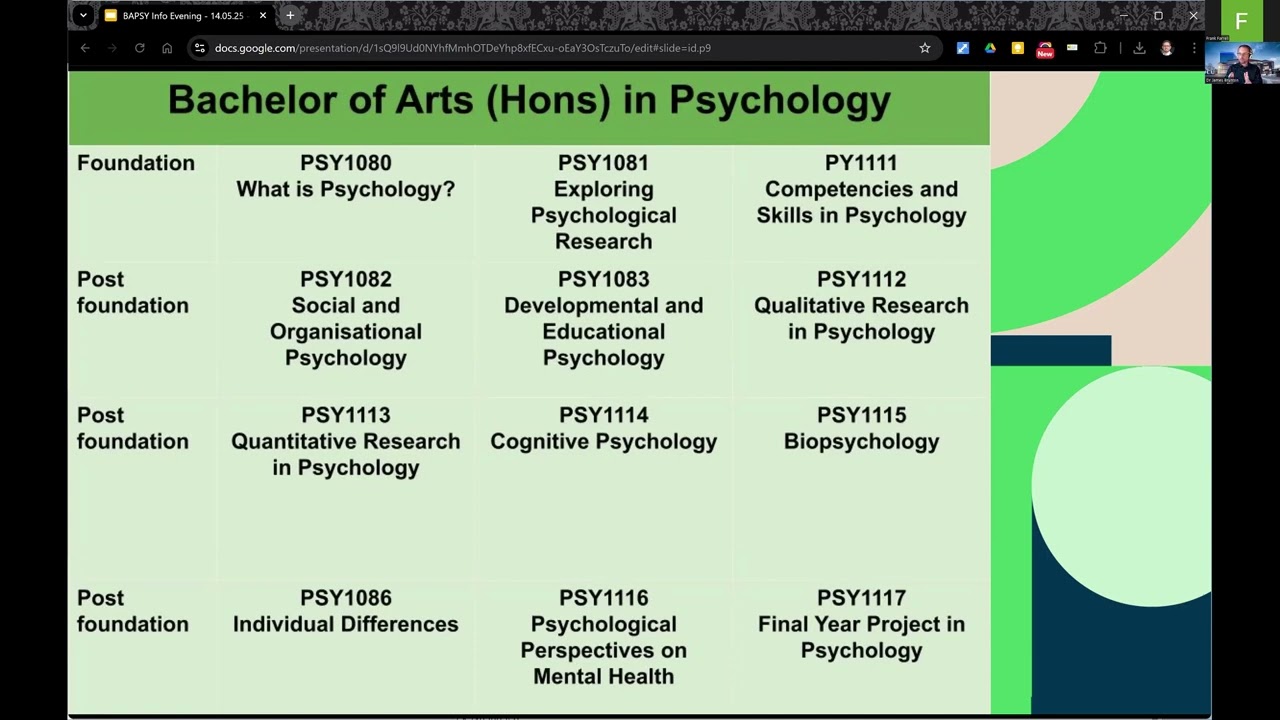The width and height of the screenshot is (1280, 720).
Task: Click Post foundation label beside PSY1082
Action: pyautogui.click(x=132, y=292)
